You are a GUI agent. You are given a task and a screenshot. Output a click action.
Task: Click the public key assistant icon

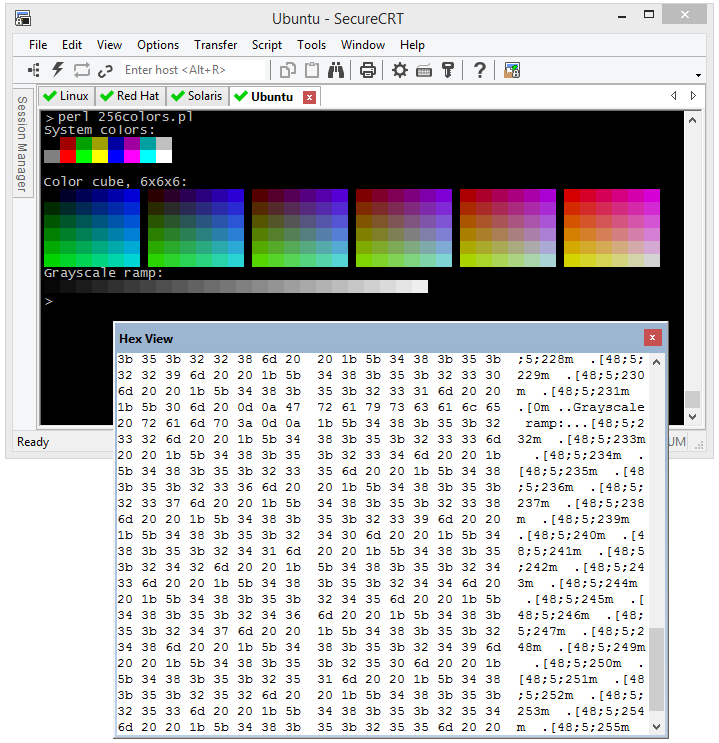coord(448,70)
